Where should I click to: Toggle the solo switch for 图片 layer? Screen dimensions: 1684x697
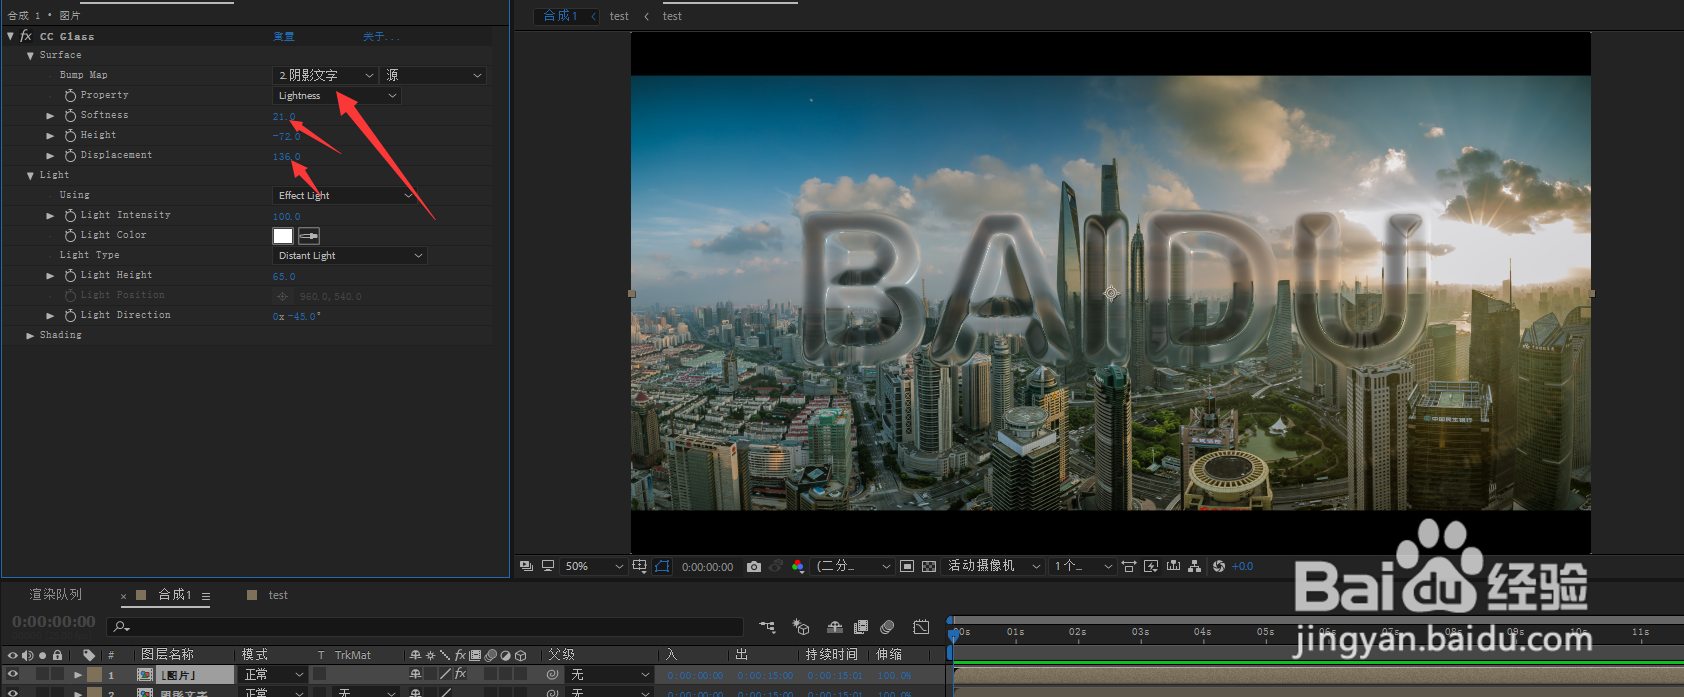pyautogui.click(x=42, y=675)
